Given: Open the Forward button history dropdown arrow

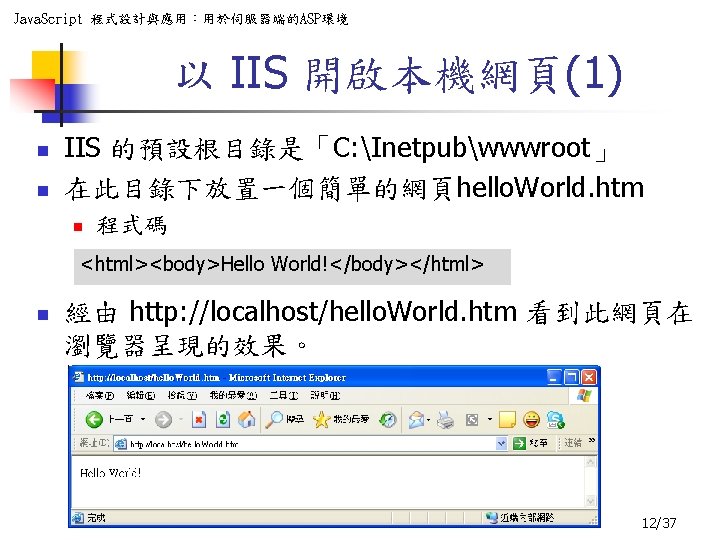Looking at the screenshot, I should coord(181,419).
